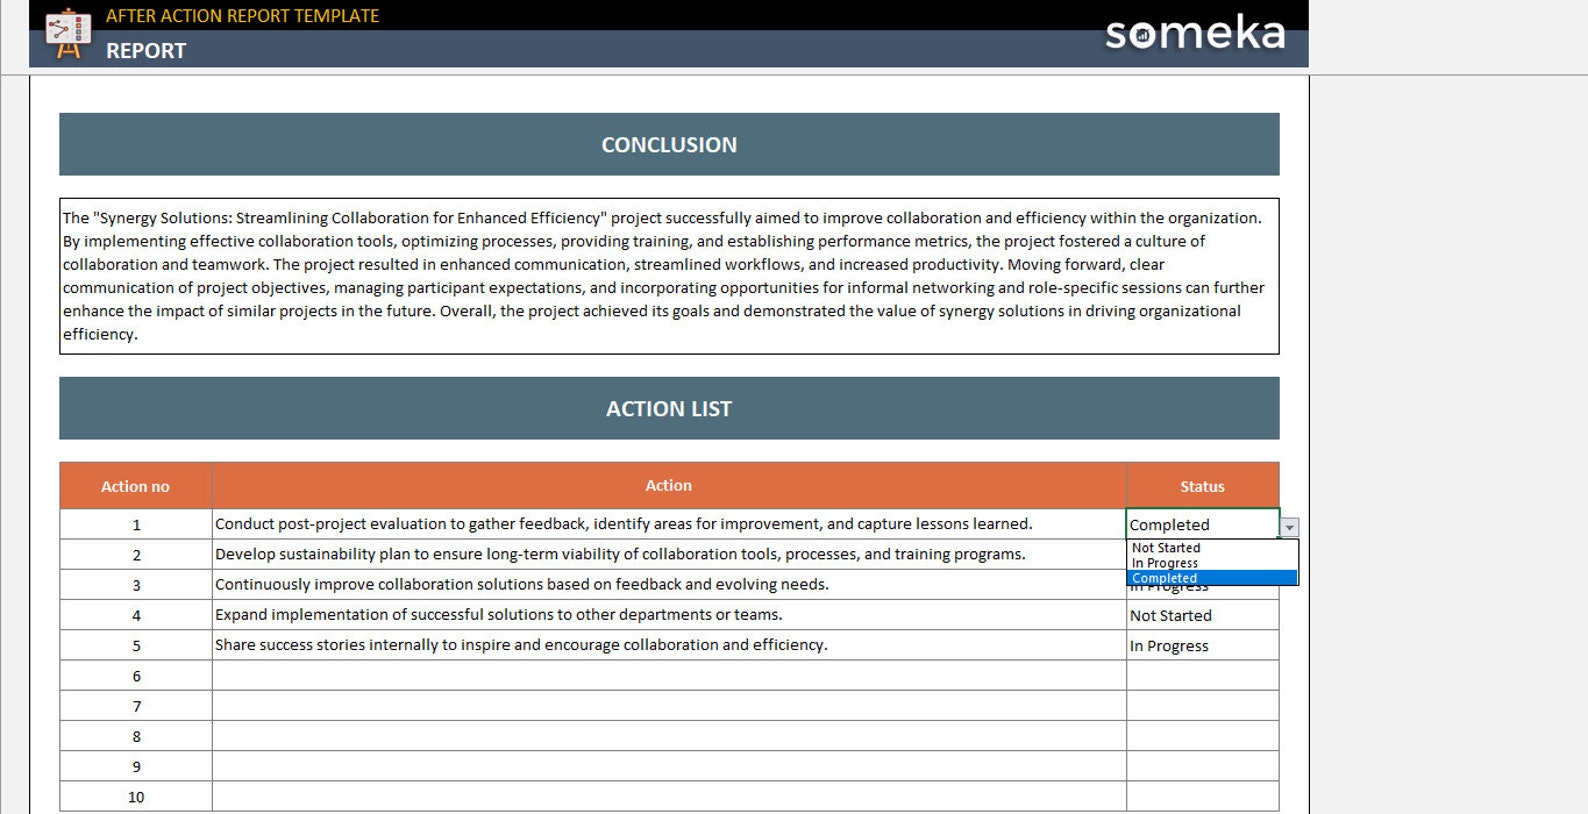The image size is (1588, 814).
Task: Click the 'Action no' column header
Action: pos(136,486)
